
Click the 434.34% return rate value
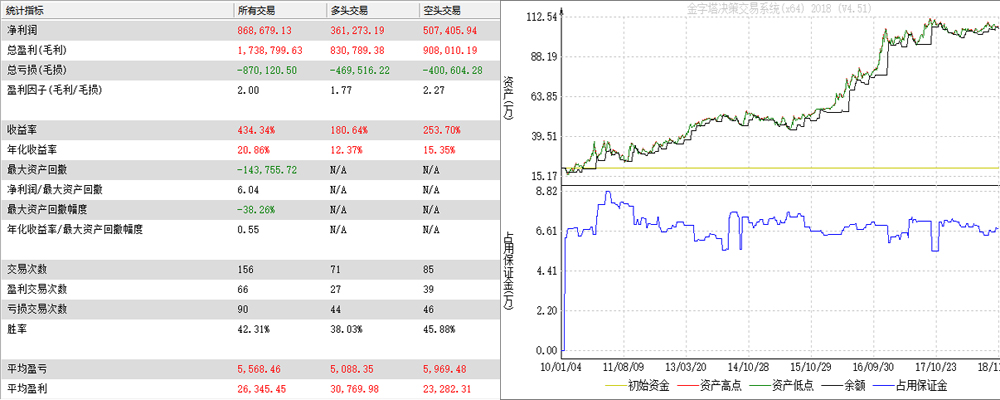click(255, 129)
